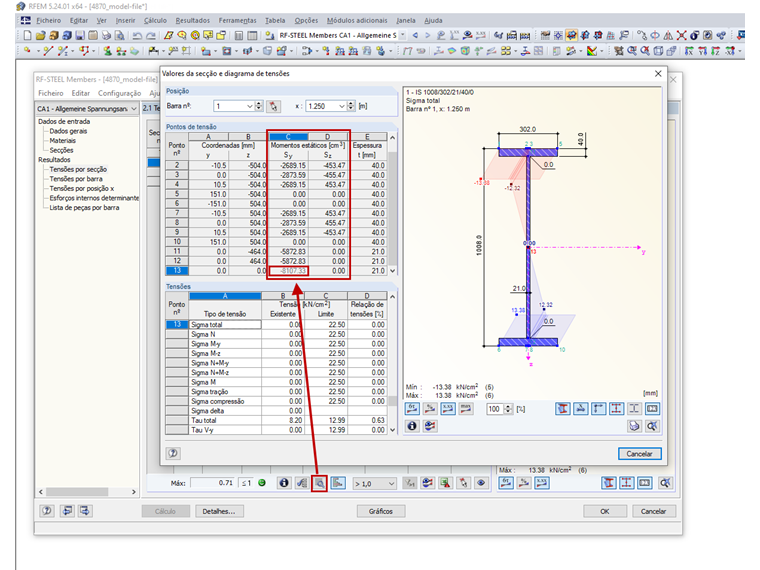Open the Ferramentas menu

coord(237,20)
